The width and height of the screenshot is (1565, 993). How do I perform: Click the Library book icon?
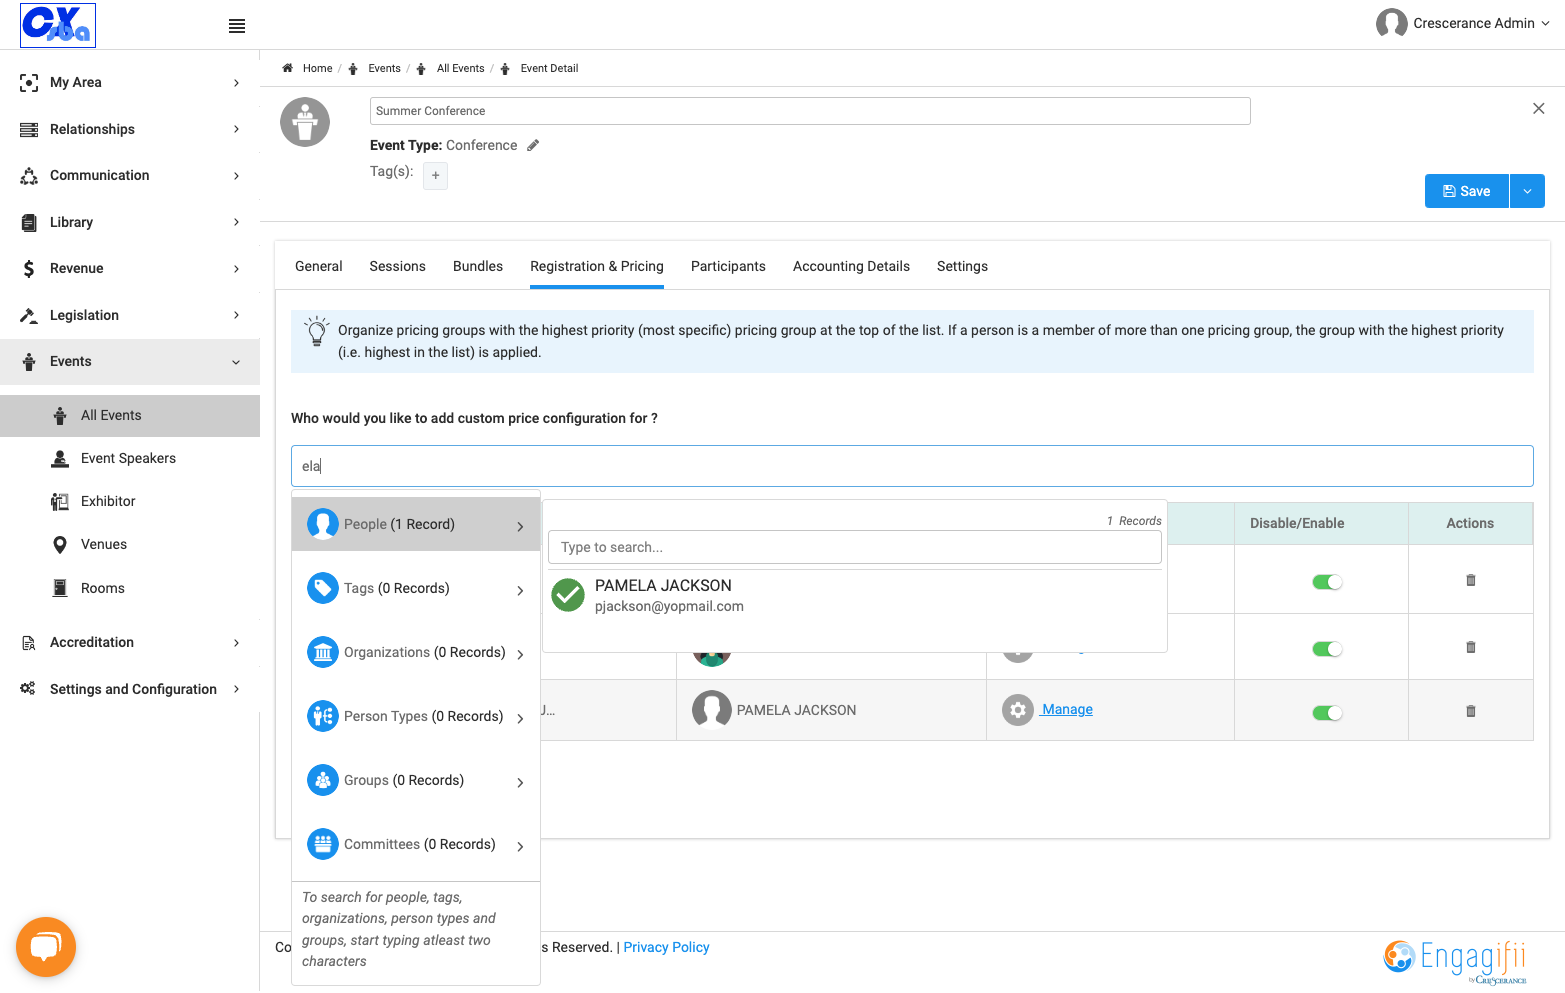(29, 222)
